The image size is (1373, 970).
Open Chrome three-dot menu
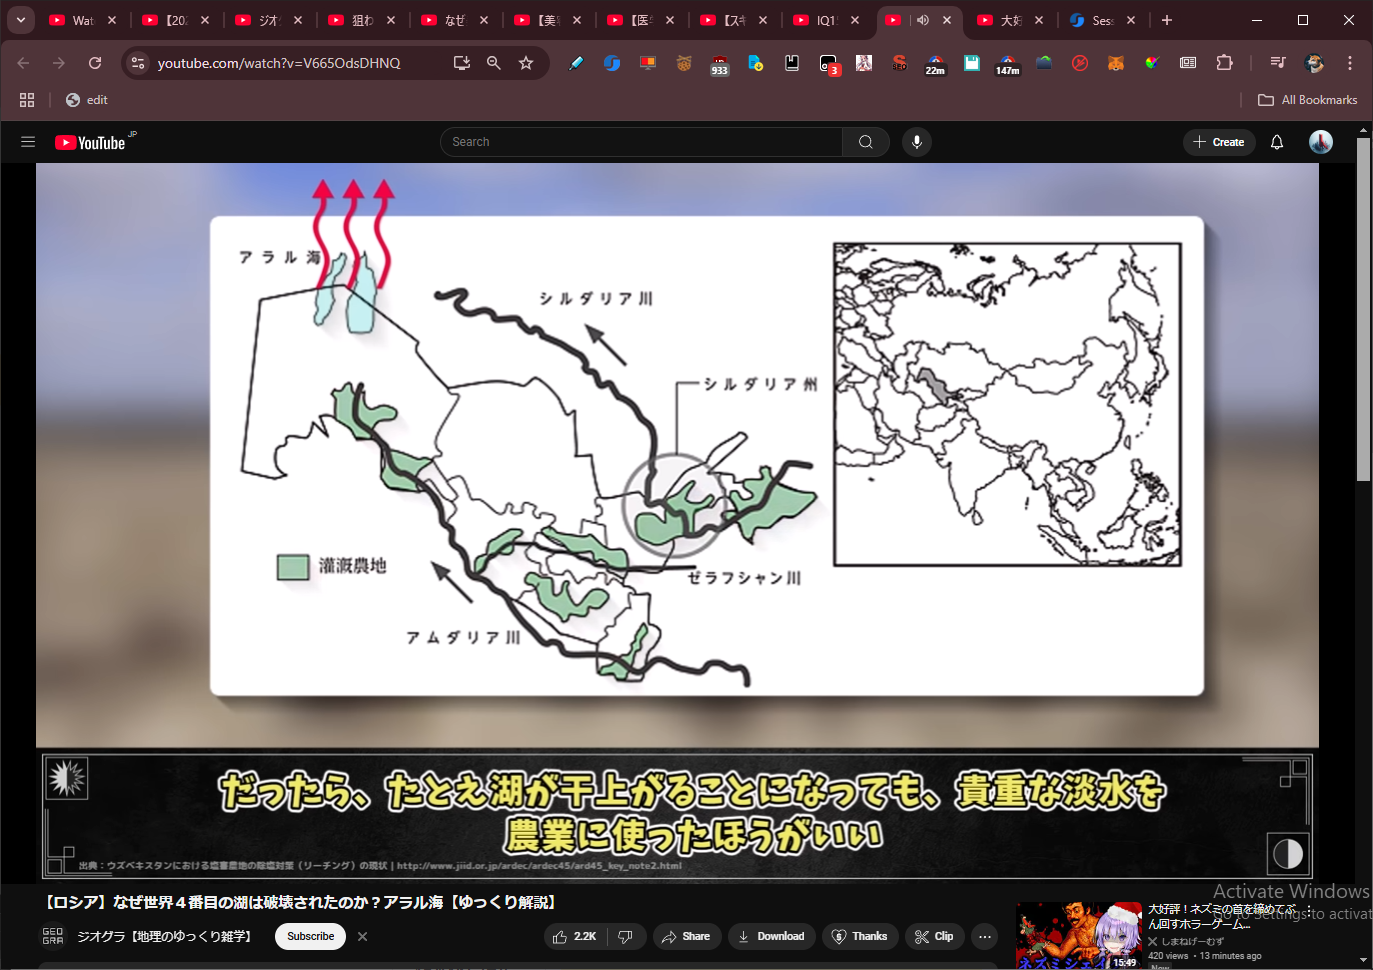click(1350, 63)
